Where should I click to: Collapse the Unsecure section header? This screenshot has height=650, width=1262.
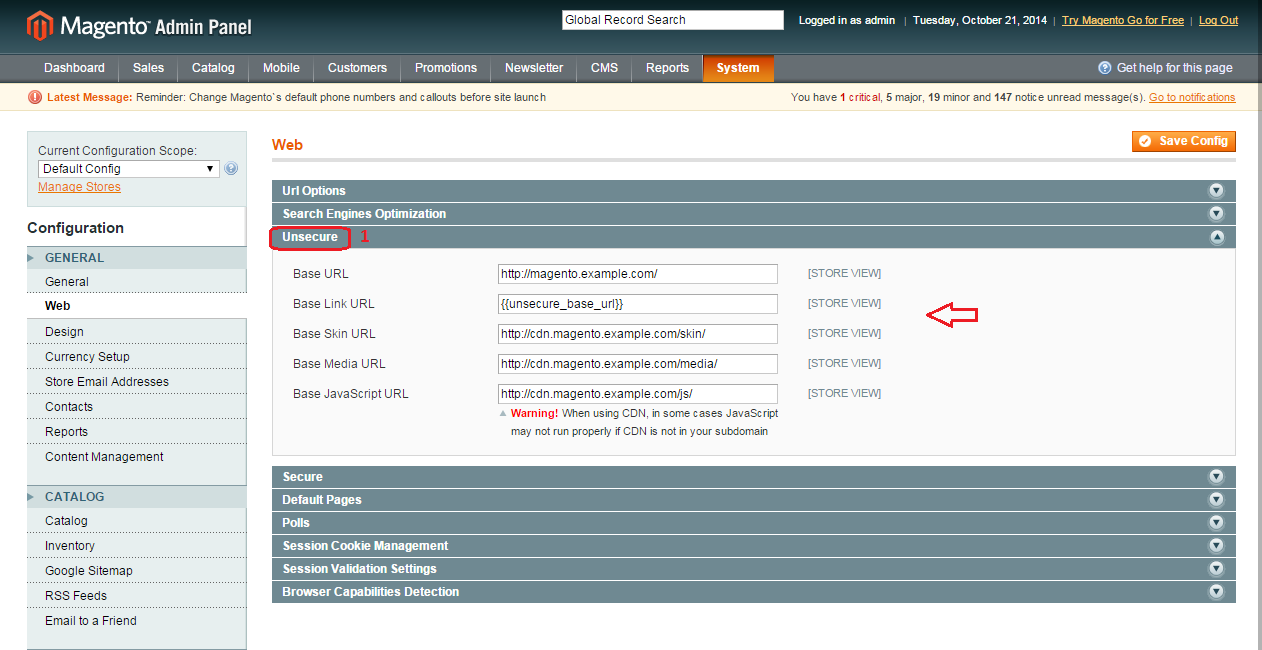(753, 237)
